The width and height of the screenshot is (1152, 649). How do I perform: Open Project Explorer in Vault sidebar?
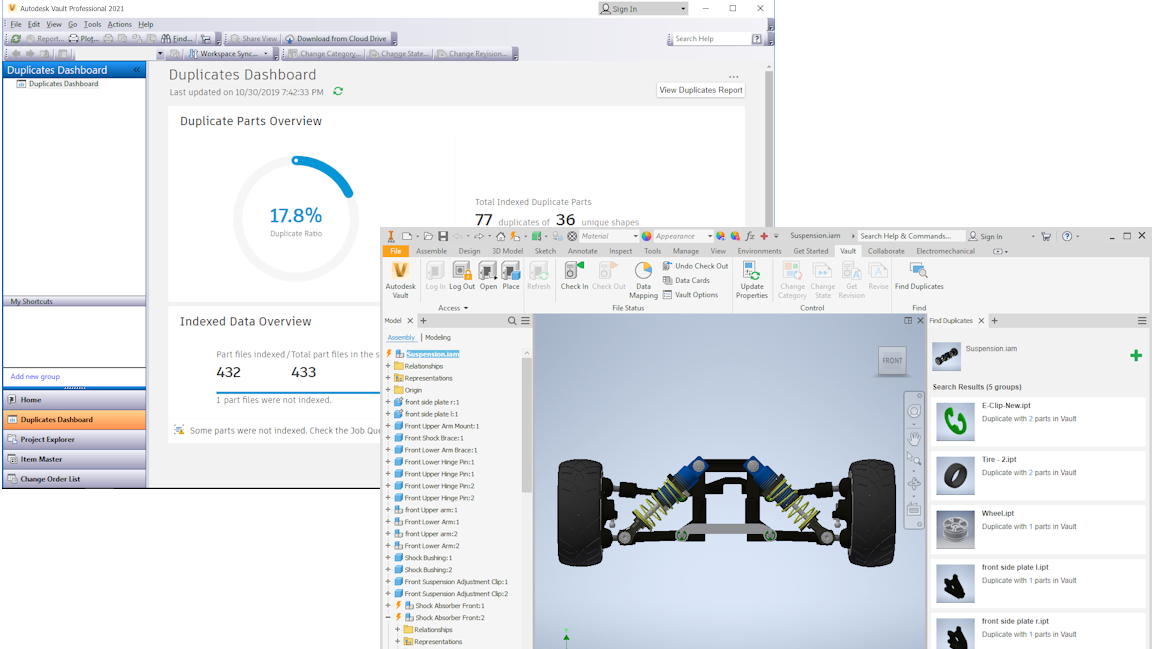[x=74, y=439]
